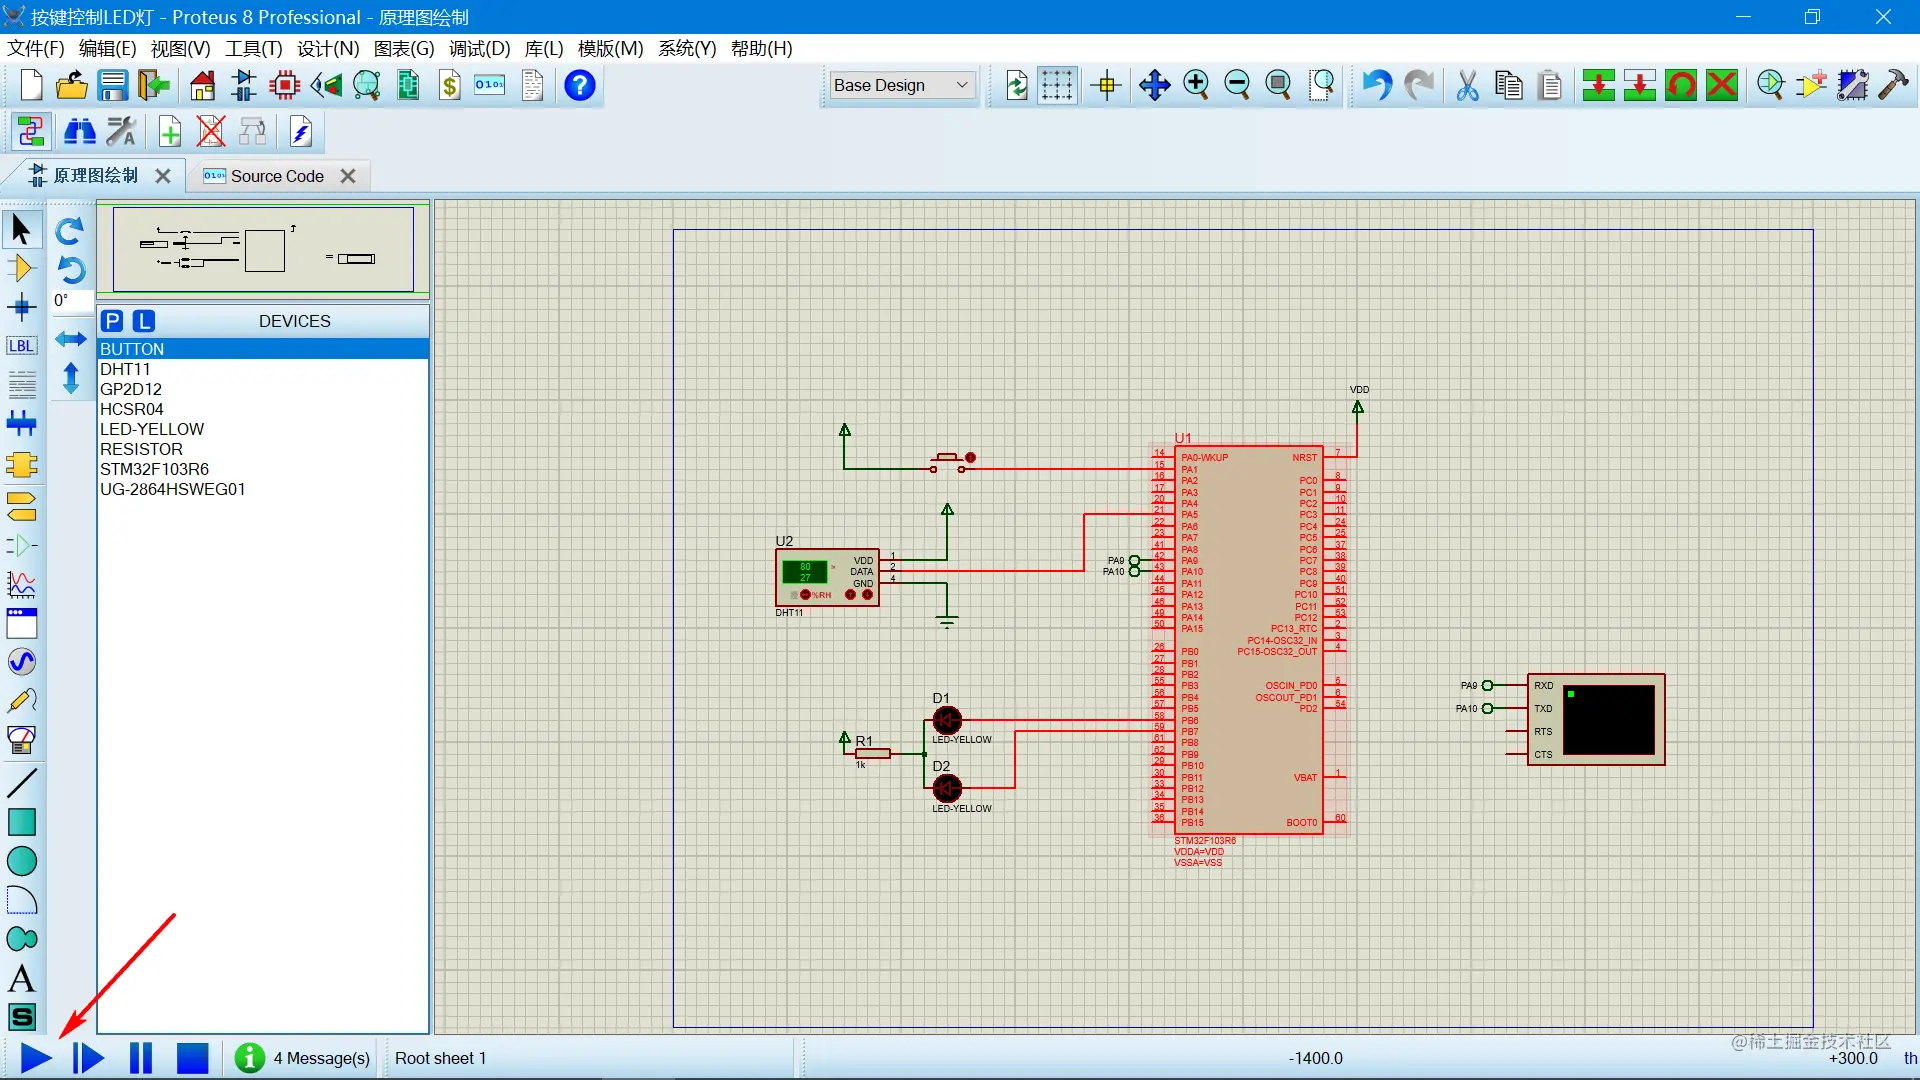
Task: Pause the running simulation
Action: point(141,1058)
